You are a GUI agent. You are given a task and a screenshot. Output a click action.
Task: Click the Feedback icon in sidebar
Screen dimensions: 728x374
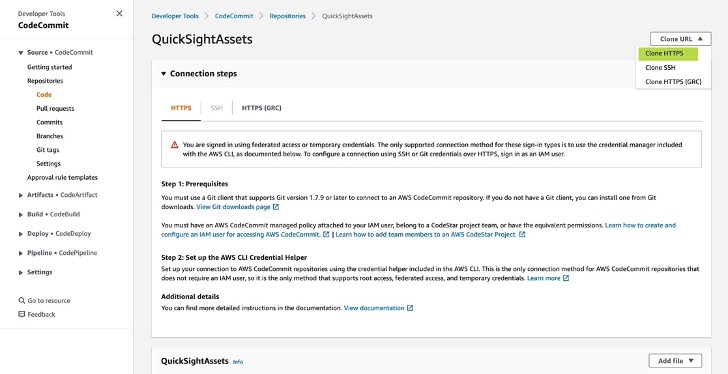pyautogui.click(x=21, y=314)
